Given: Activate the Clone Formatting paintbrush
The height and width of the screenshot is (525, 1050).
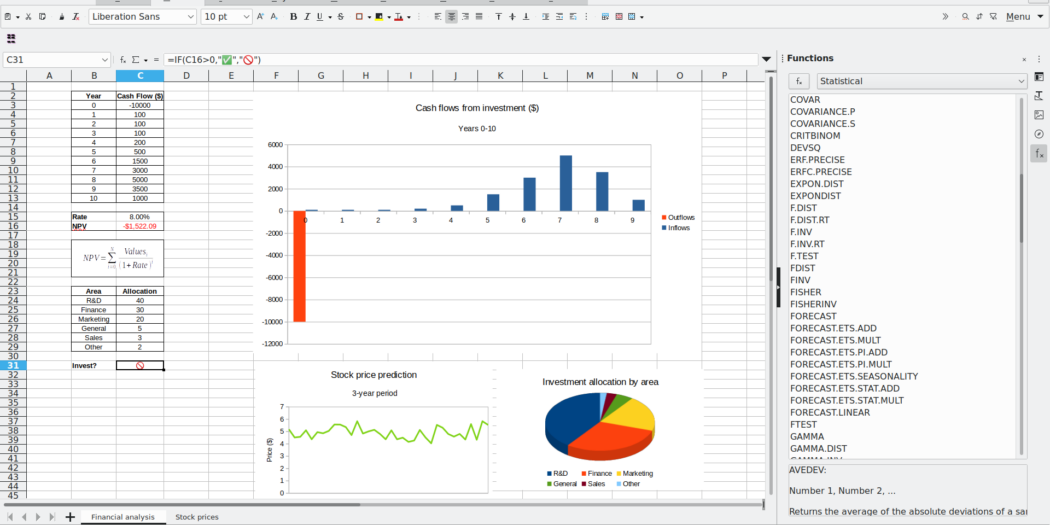Looking at the screenshot, I should [x=62, y=17].
